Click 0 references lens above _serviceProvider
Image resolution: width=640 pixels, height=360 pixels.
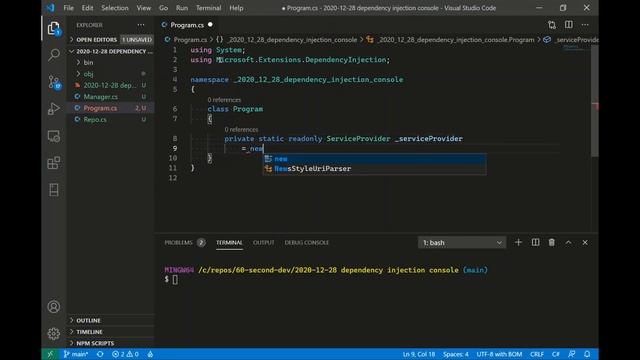[241, 129]
